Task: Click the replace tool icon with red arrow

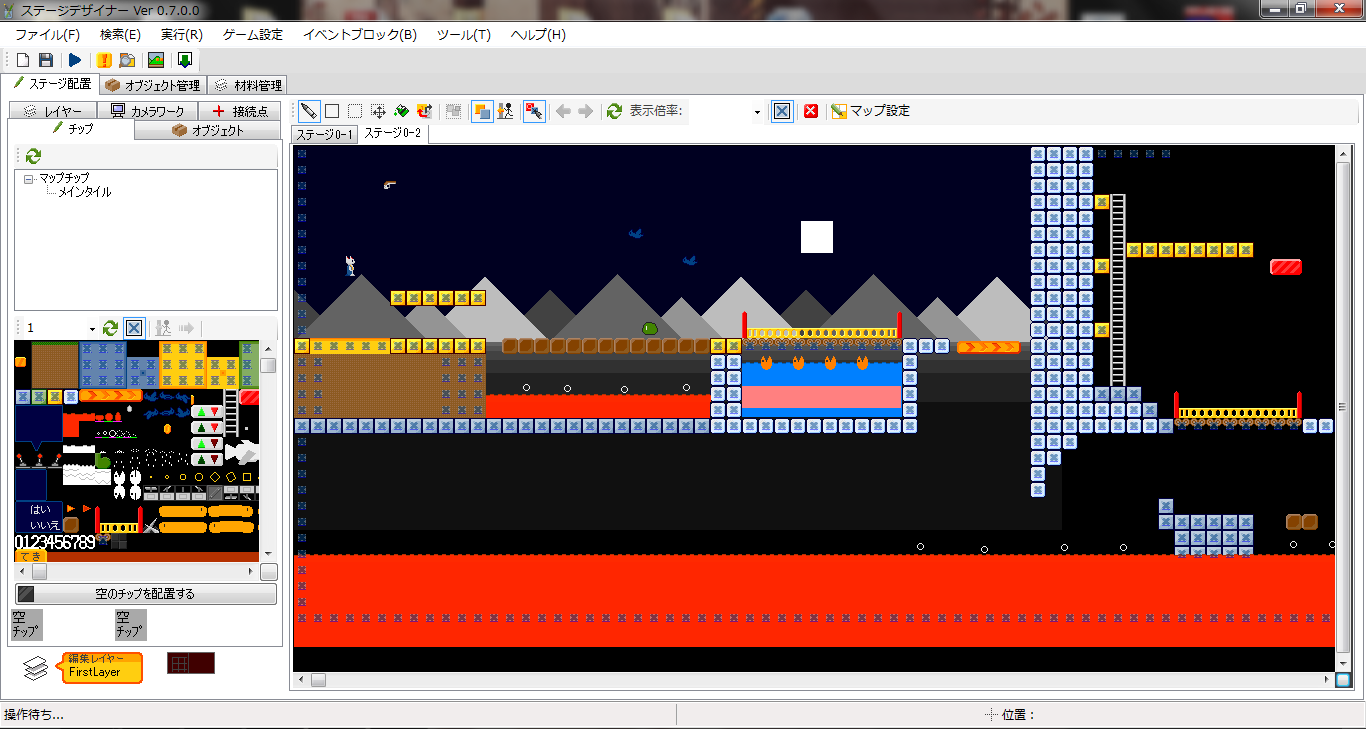Action: [x=424, y=111]
